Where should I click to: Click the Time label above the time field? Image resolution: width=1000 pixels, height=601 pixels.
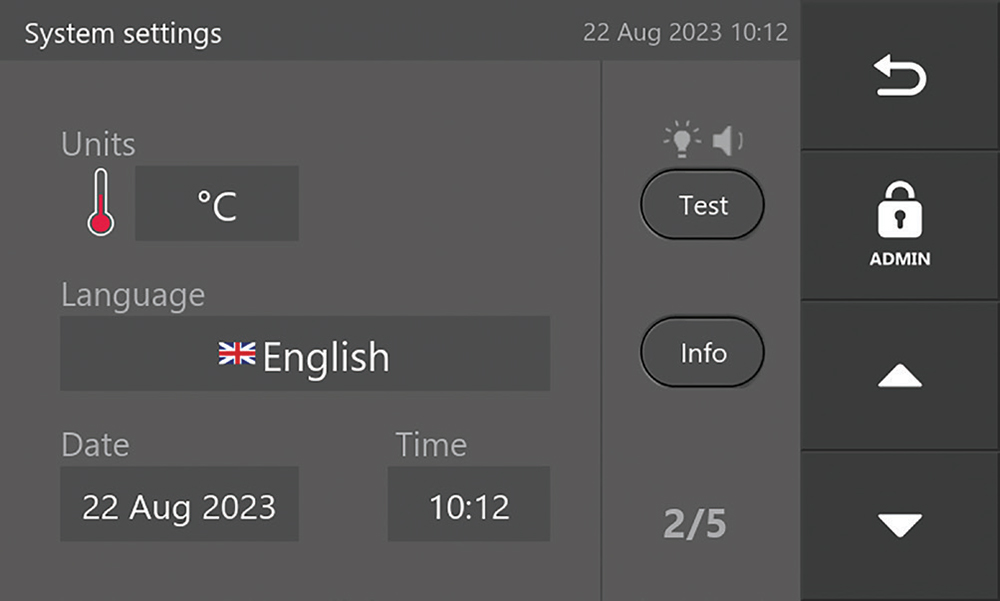(x=431, y=445)
